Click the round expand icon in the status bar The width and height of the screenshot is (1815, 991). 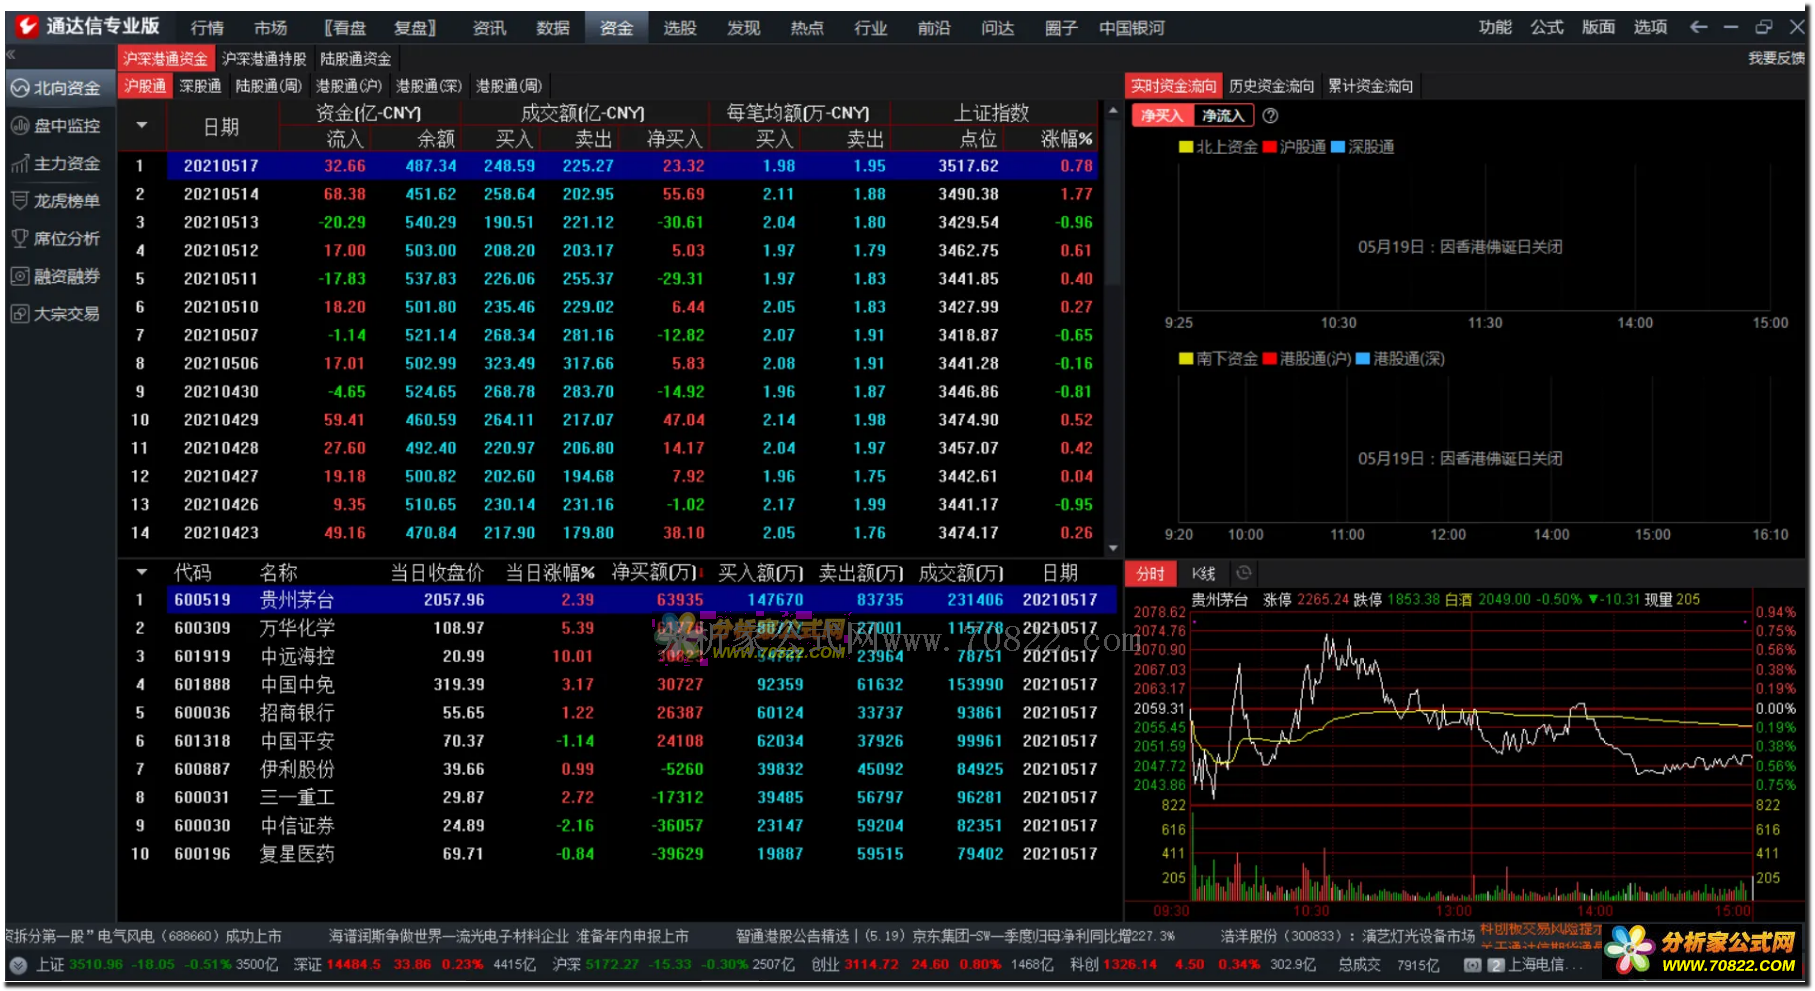(x=18, y=965)
